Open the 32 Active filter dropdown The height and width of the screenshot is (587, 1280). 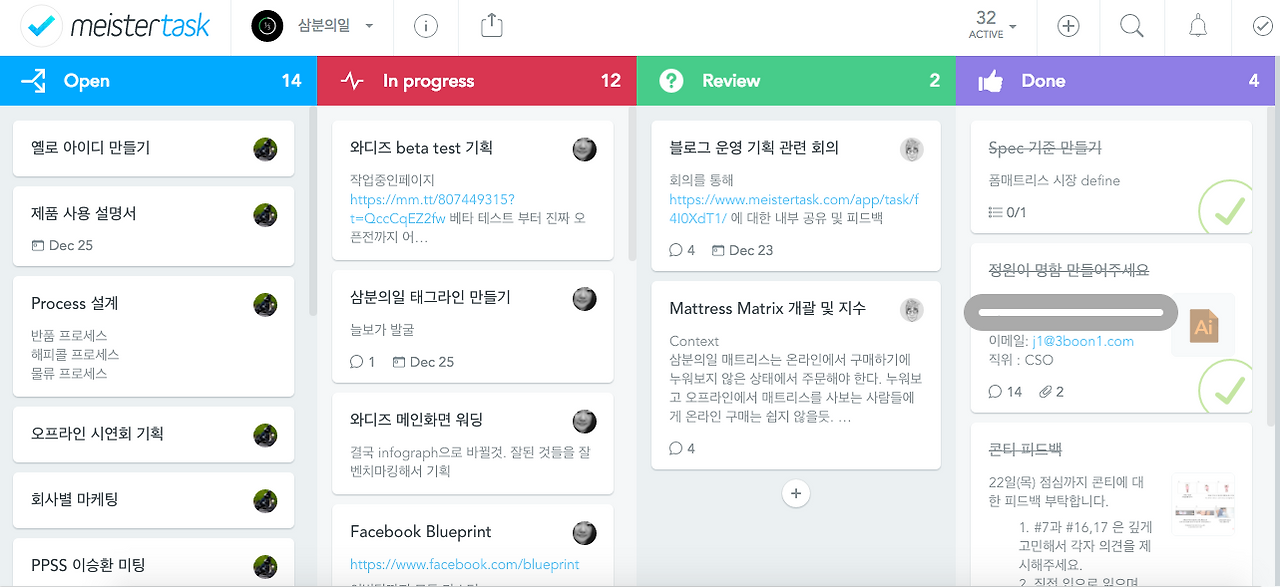pos(993,24)
